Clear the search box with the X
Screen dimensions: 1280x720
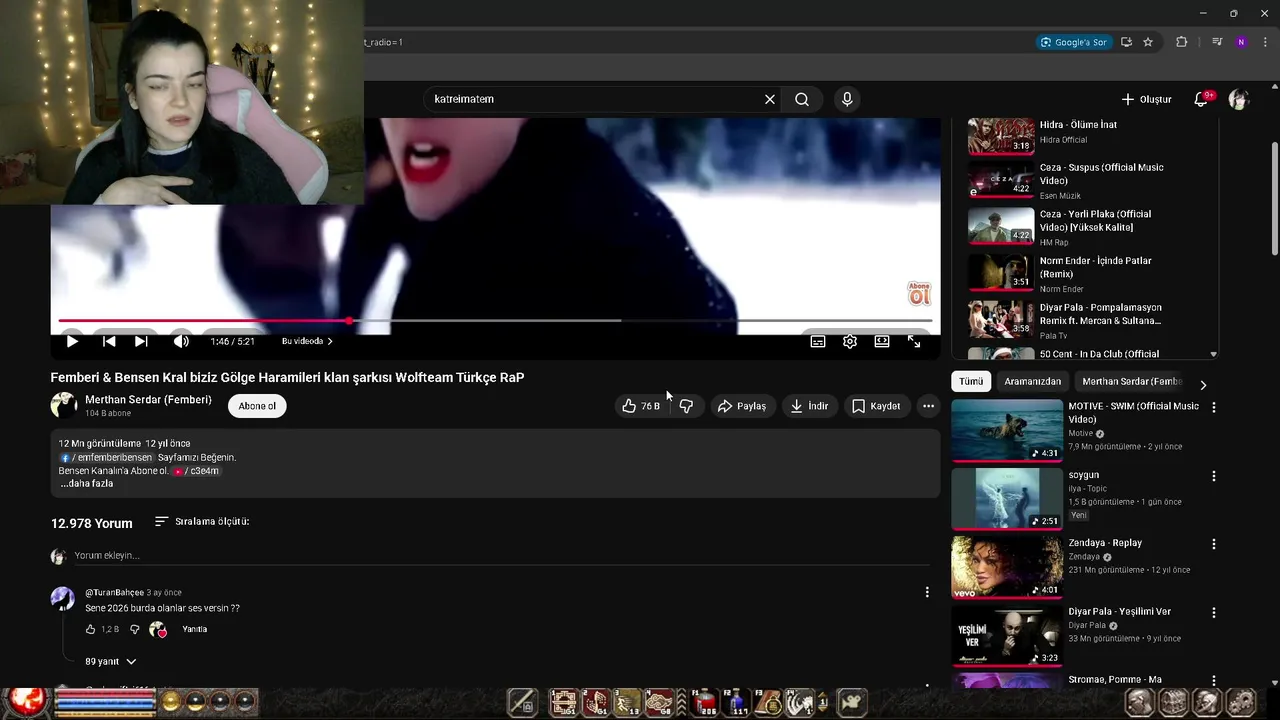(x=770, y=99)
